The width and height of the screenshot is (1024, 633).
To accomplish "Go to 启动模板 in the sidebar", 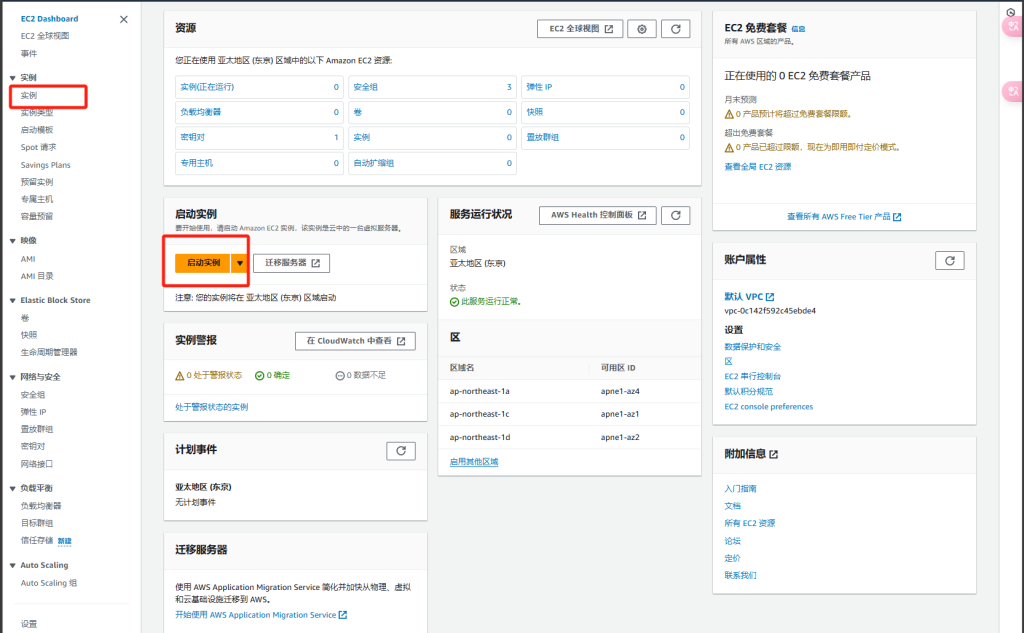I will coord(37,130).
